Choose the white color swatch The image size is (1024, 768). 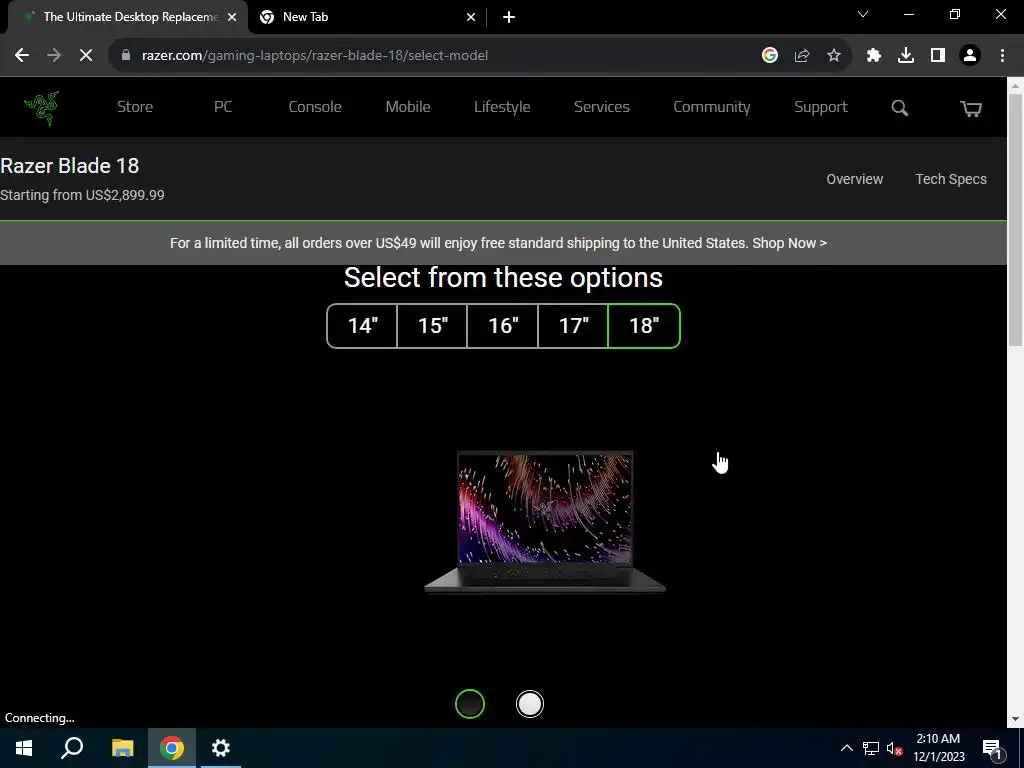[530, 704]
